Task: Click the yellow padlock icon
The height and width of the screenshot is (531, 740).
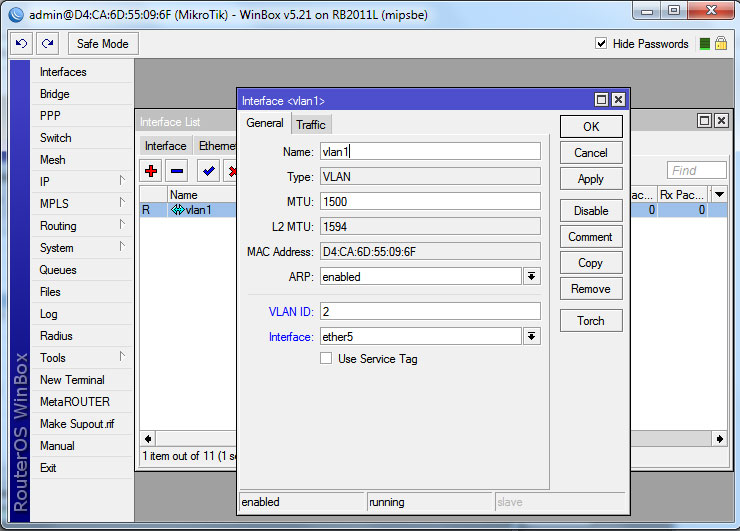Action: pyautogui.click(x=720, y=44)
